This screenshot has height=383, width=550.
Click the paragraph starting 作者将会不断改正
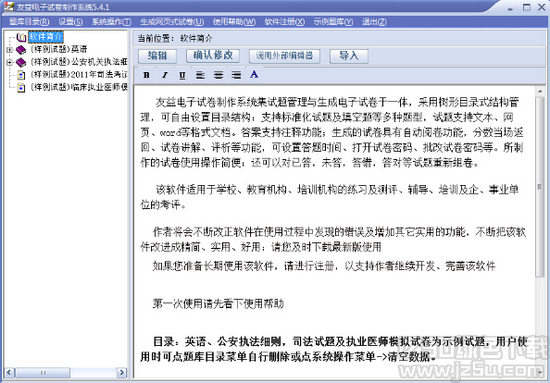(x=333, y=240)
